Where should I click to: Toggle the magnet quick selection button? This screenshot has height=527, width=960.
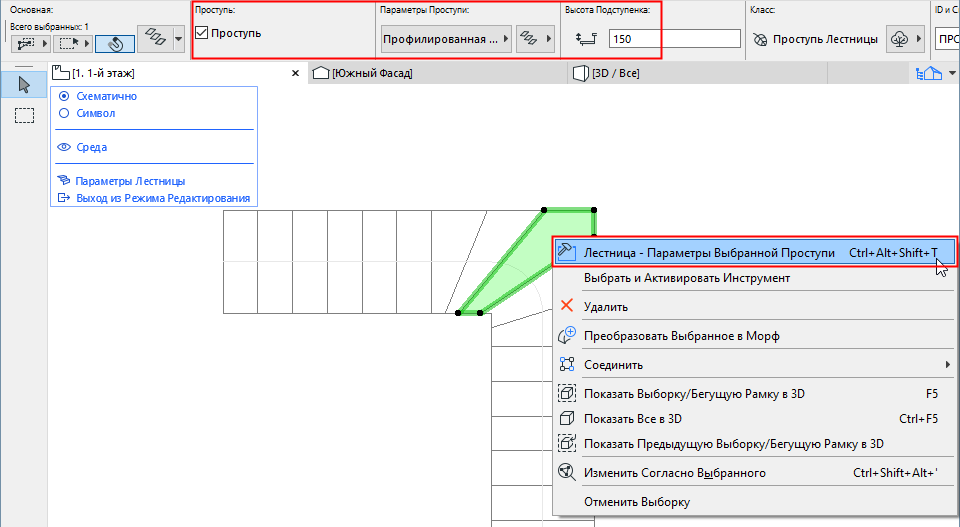pos(114,43)
